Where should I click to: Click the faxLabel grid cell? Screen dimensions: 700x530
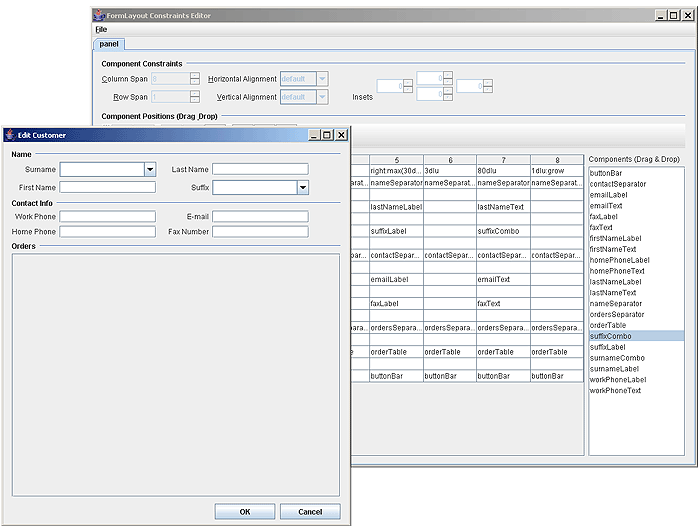pos(396,304)
